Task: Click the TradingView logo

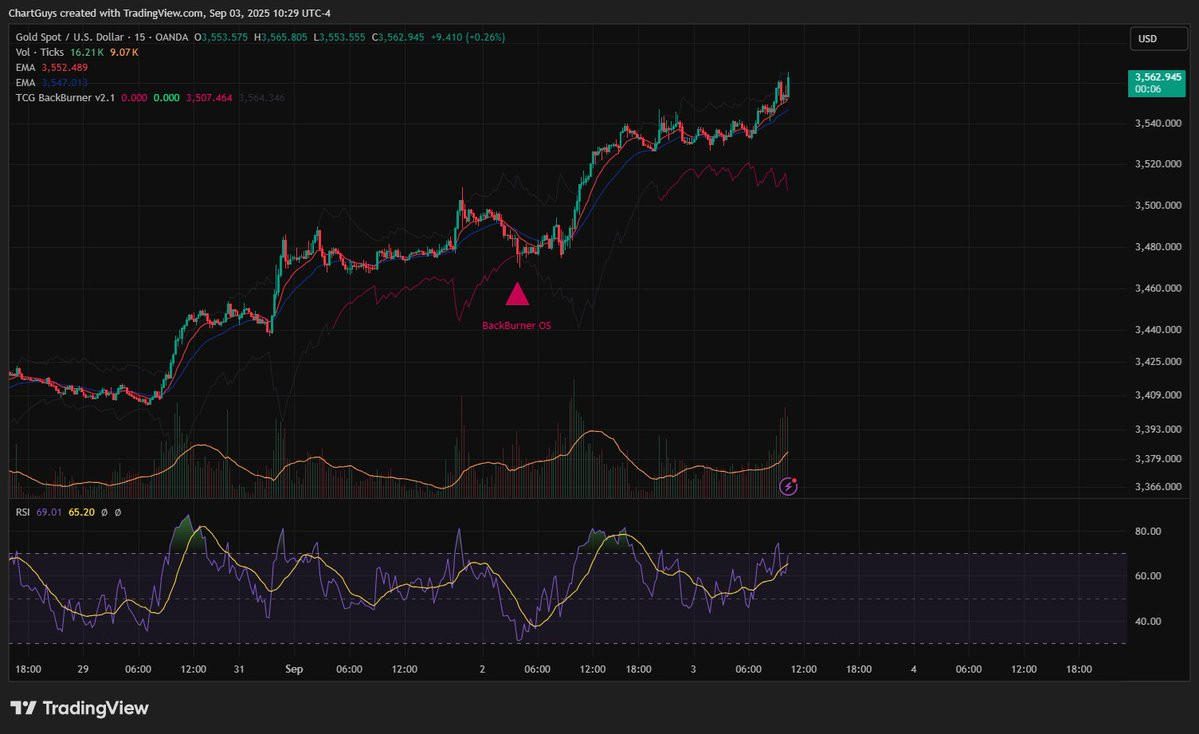Action: coord(80,708)
